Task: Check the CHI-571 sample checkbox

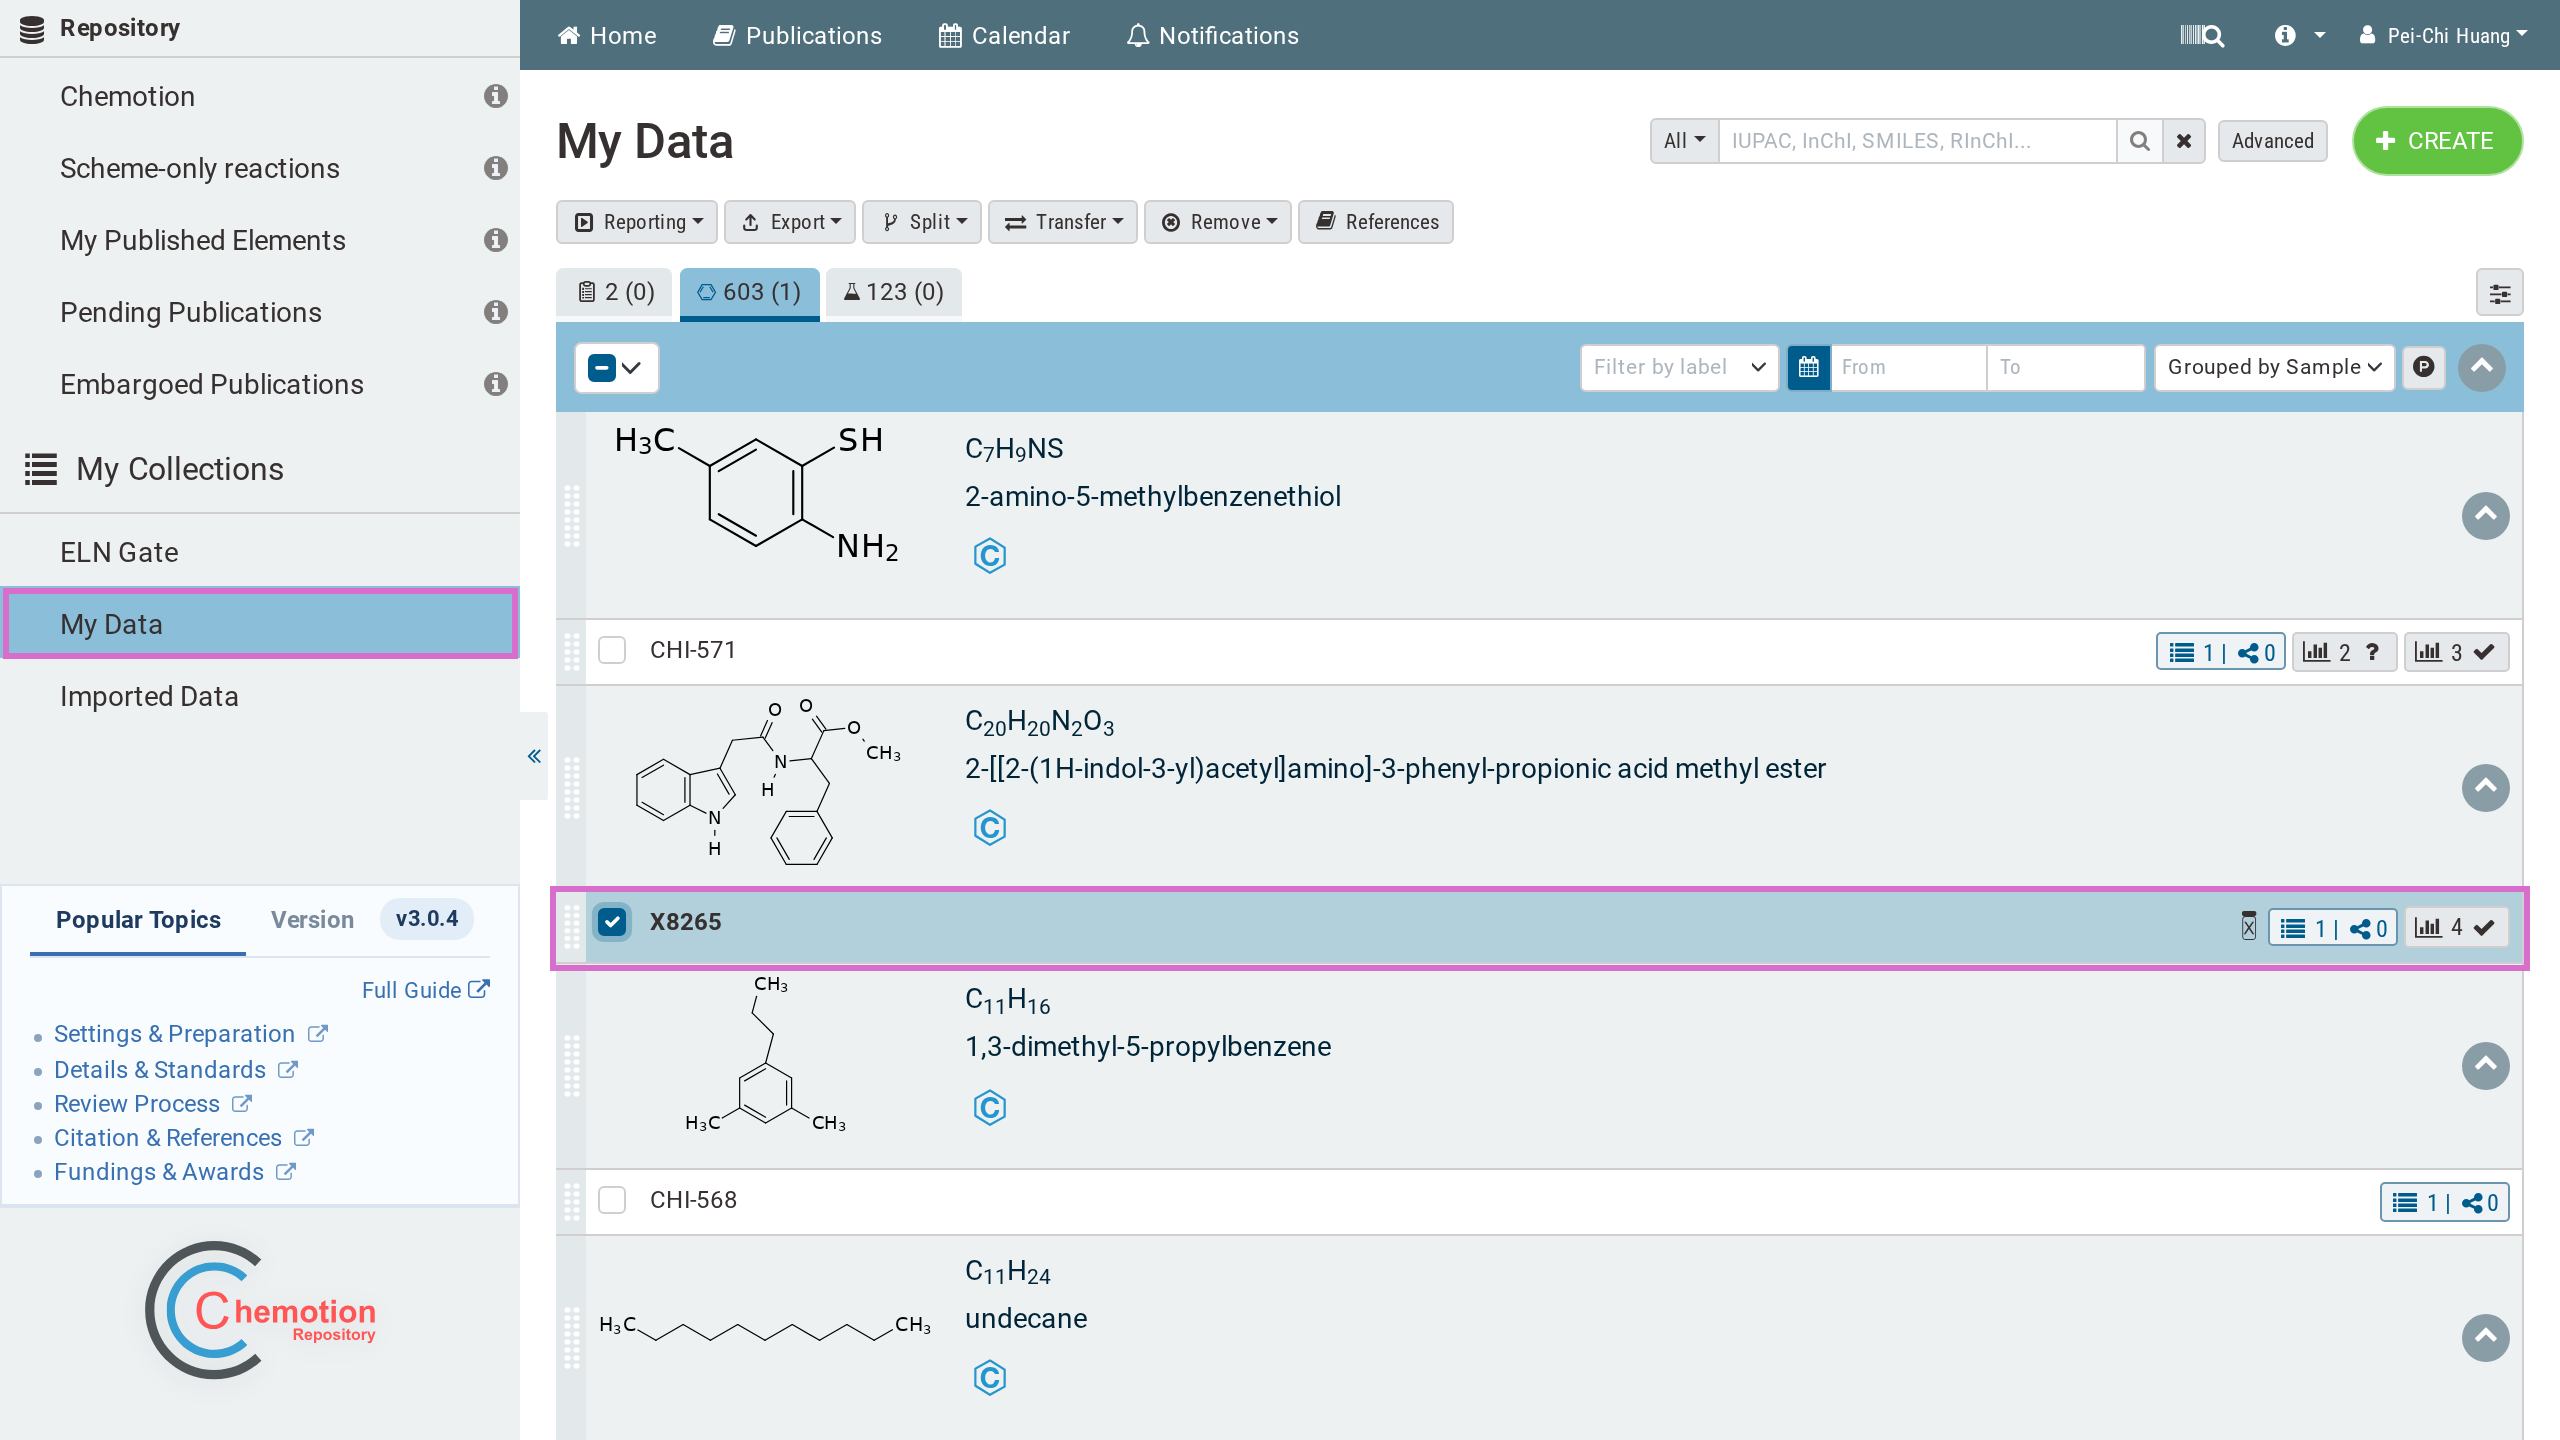Action: (x=612, y=650)
